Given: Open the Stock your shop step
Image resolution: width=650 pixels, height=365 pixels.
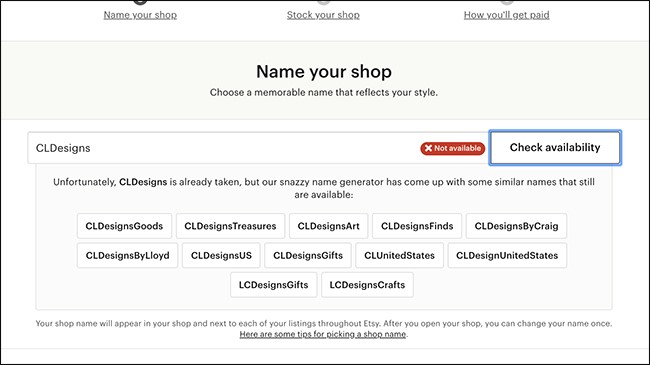Looking at the screenshot, I should tap(323, 15).
